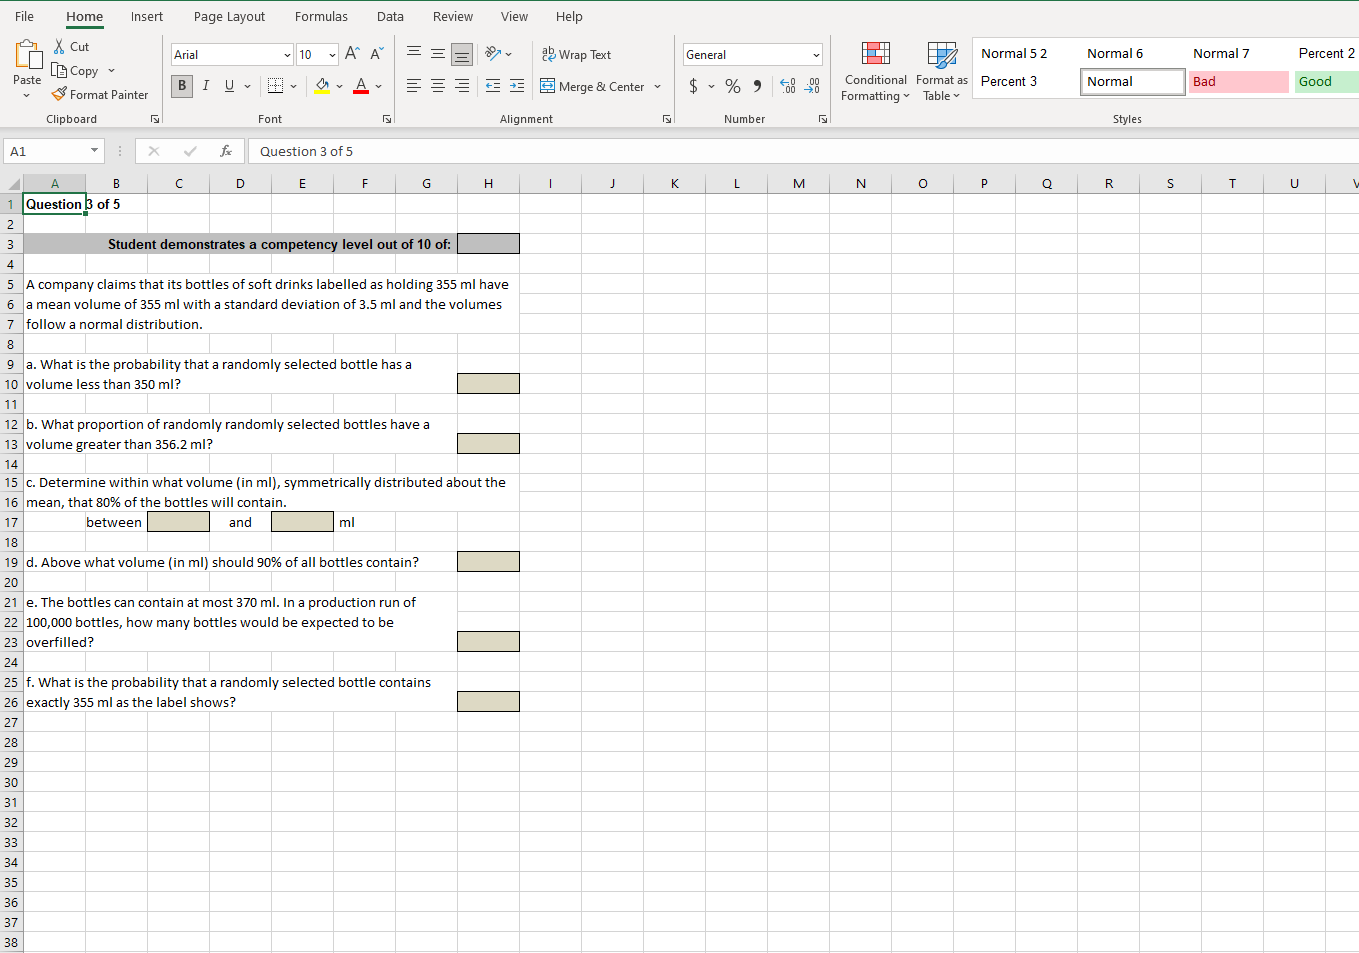Click the Format as Table icon

coord(941,71)
